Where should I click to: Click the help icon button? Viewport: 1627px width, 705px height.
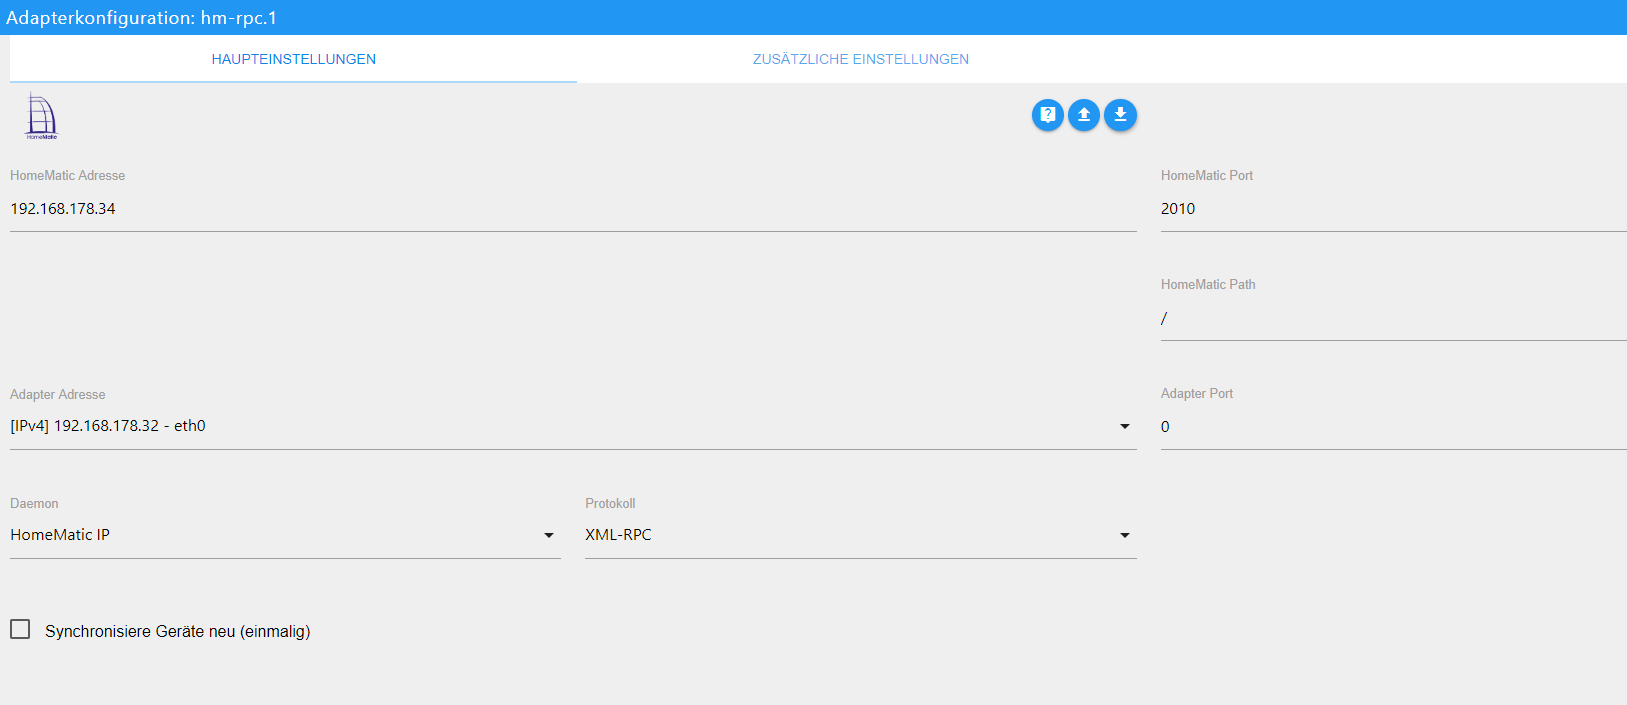(1047, 115)
